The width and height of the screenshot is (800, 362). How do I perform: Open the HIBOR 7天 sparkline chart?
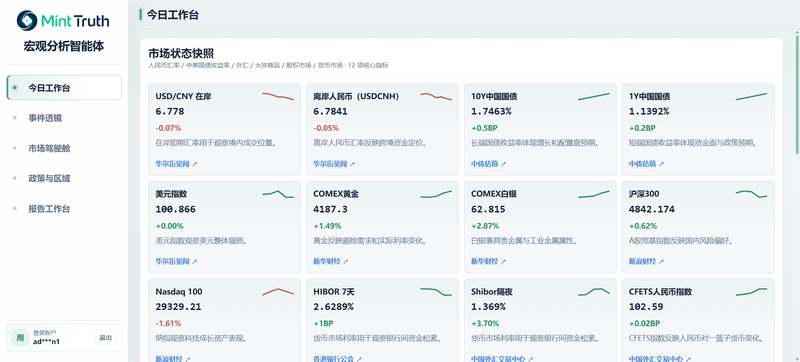436,292
